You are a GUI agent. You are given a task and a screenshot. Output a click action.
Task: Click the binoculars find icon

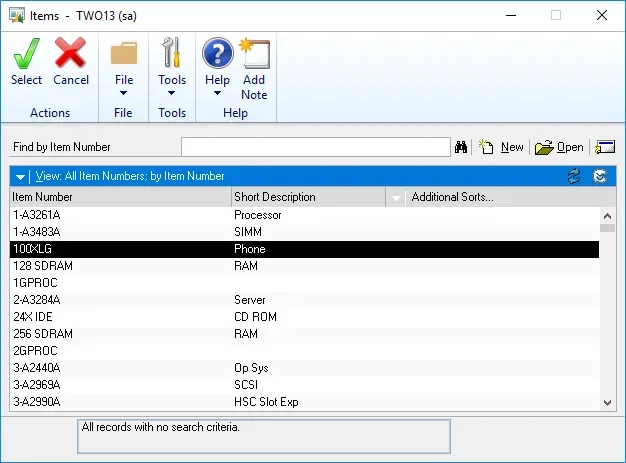click(x=462, y=147)
